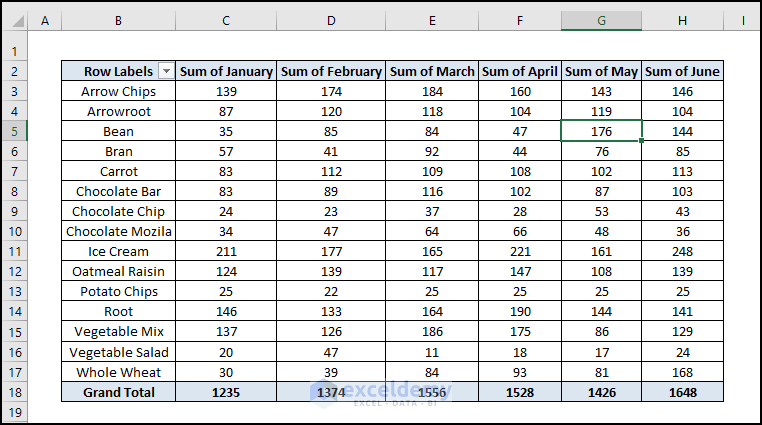Select the Chocolate Mozila row label

coord(118,232)
